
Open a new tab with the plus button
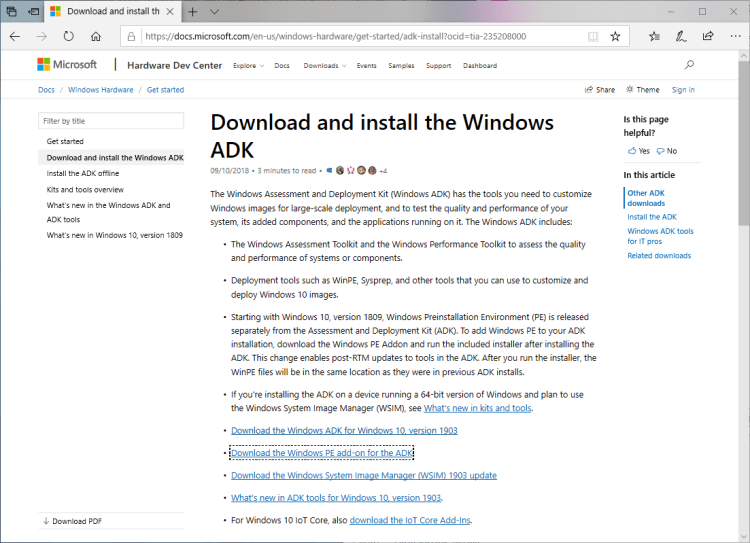point(192,11)
